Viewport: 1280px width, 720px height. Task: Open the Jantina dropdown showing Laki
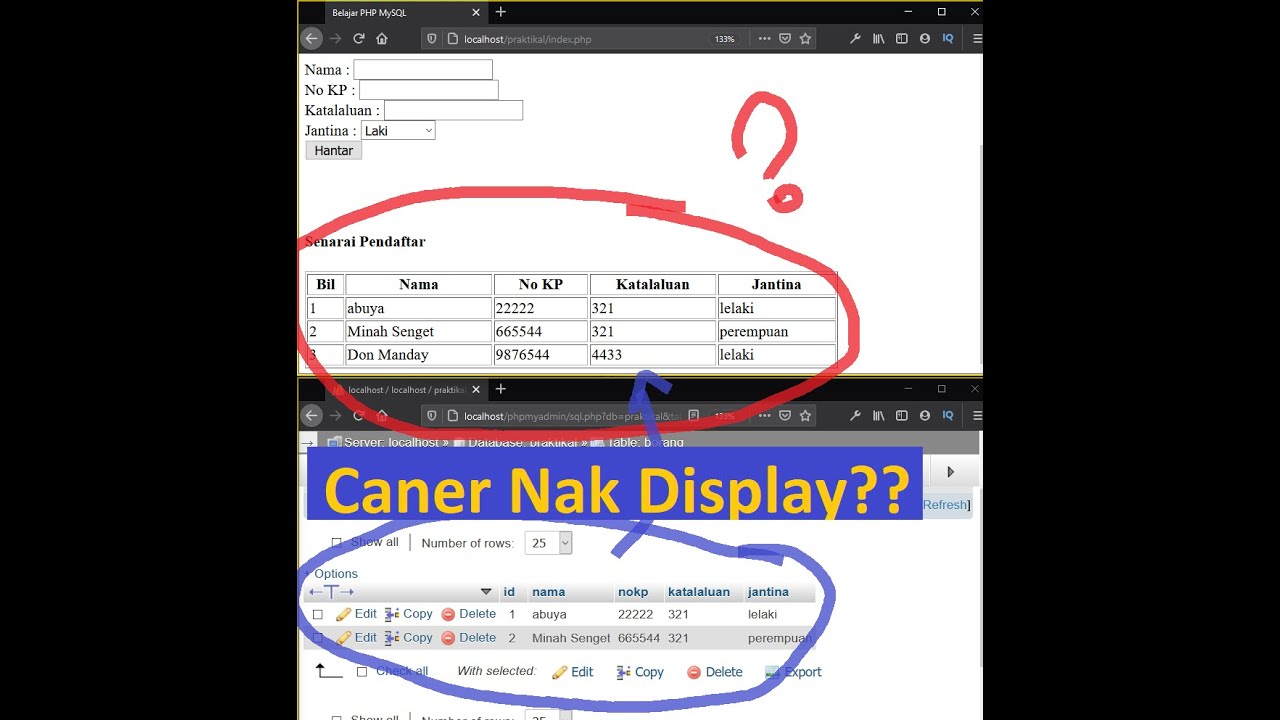tap(398, 131)
